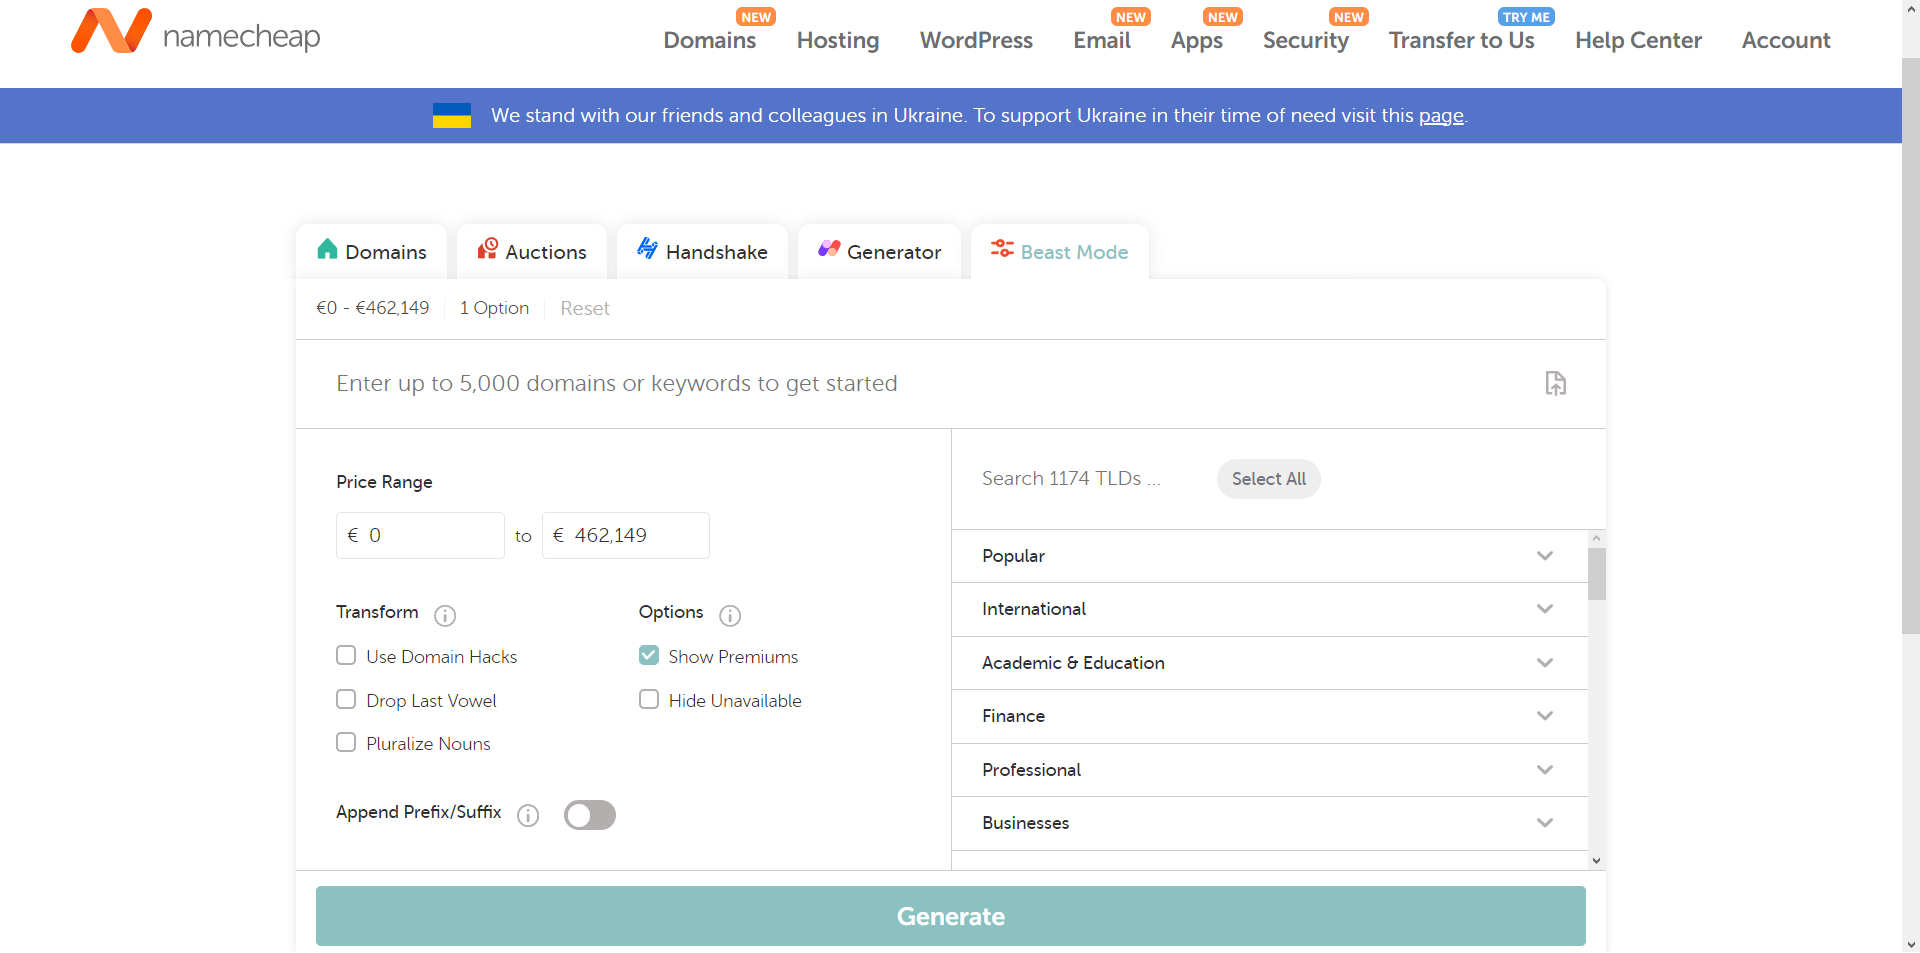Uncheck the Show Premiums option
1920x953 pixels.
648,655
